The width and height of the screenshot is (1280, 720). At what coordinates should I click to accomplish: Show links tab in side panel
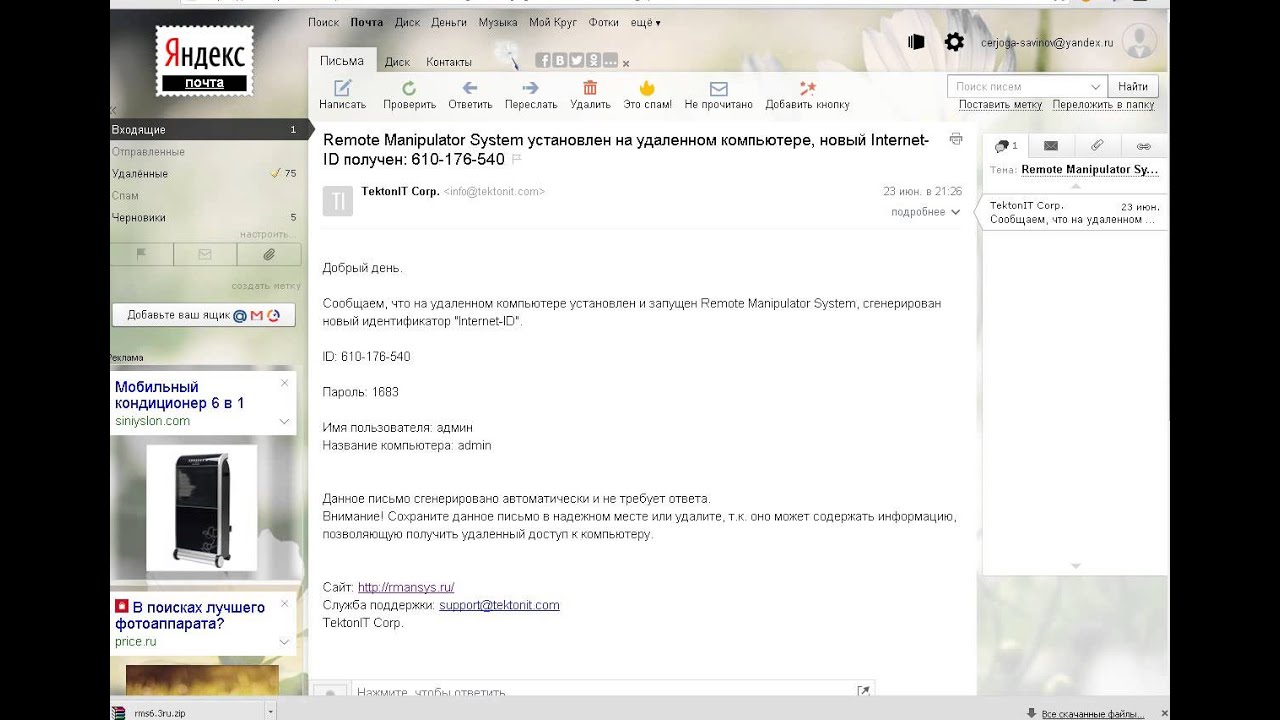[x=1144, y=146]
